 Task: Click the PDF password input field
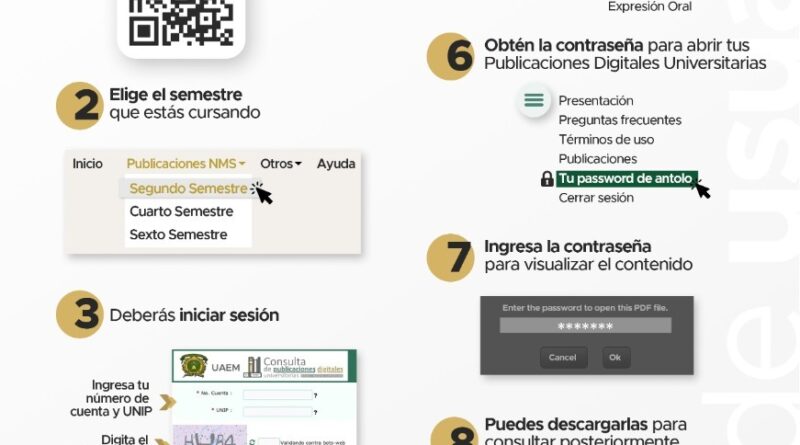click(x=585, y=326)
